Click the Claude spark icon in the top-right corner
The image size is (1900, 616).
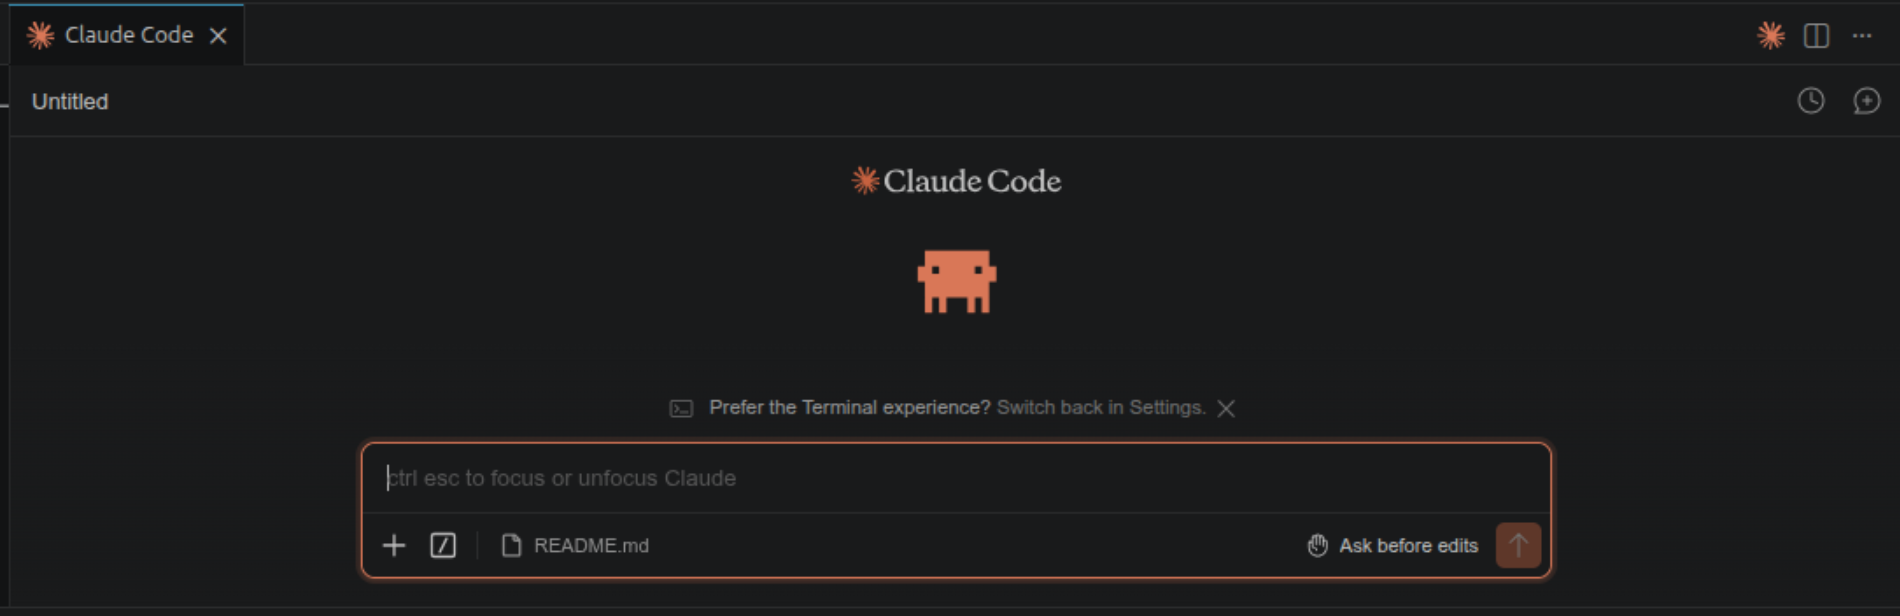click(1769, 35)
